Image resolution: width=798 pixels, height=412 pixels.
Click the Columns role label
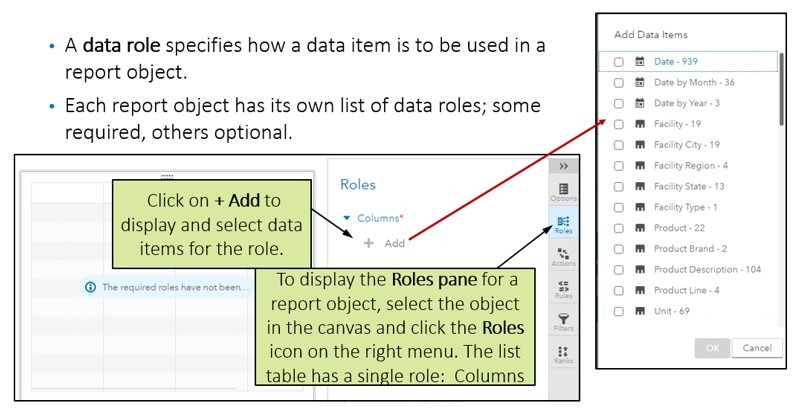pos(378,218)
